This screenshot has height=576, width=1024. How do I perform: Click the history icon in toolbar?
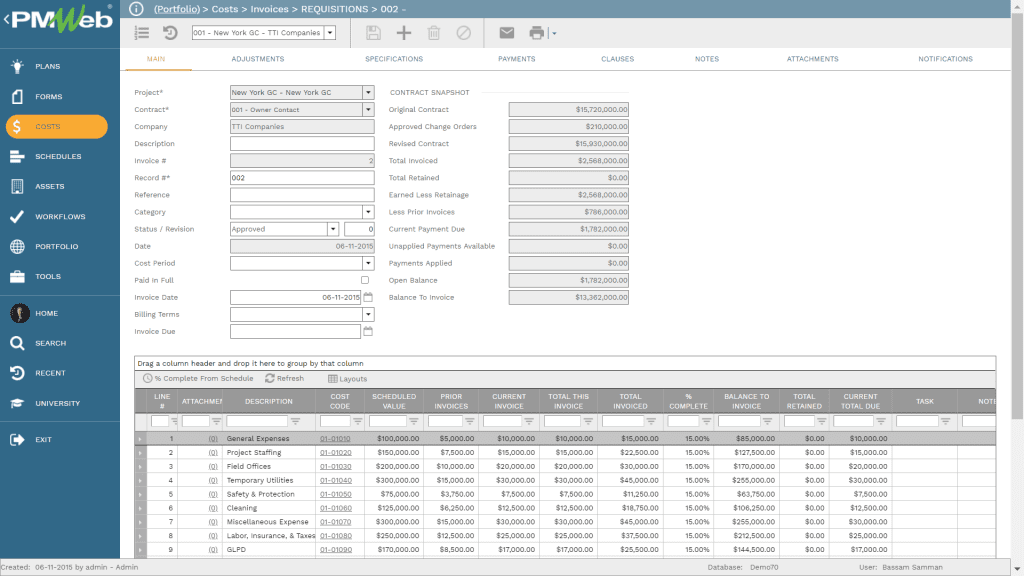tap(170, 33)
